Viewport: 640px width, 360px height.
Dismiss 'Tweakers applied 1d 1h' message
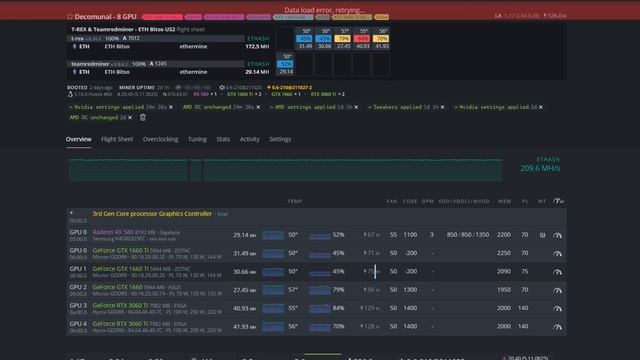point(442,107)
